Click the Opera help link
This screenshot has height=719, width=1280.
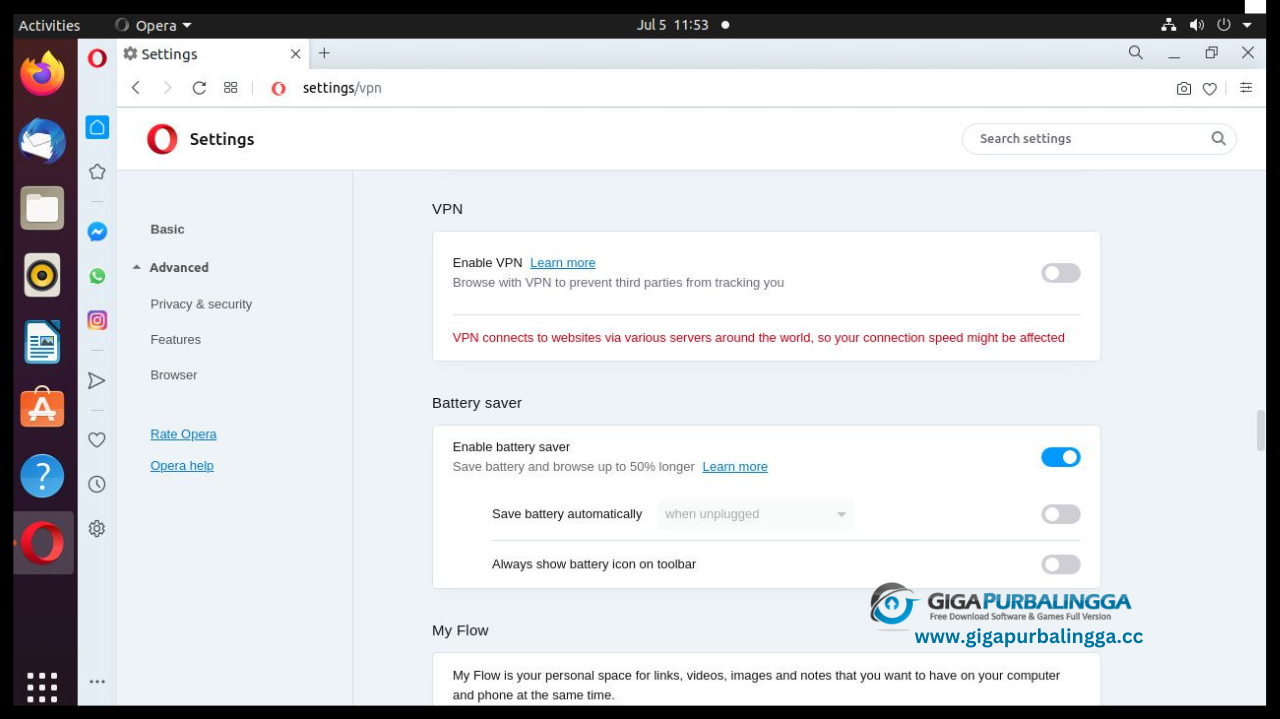[x=182, y=466]
